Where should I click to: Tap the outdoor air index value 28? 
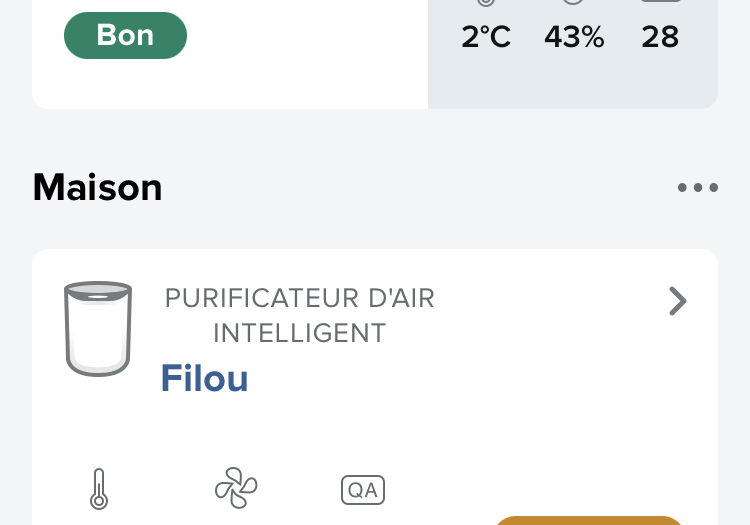point(660,37)
